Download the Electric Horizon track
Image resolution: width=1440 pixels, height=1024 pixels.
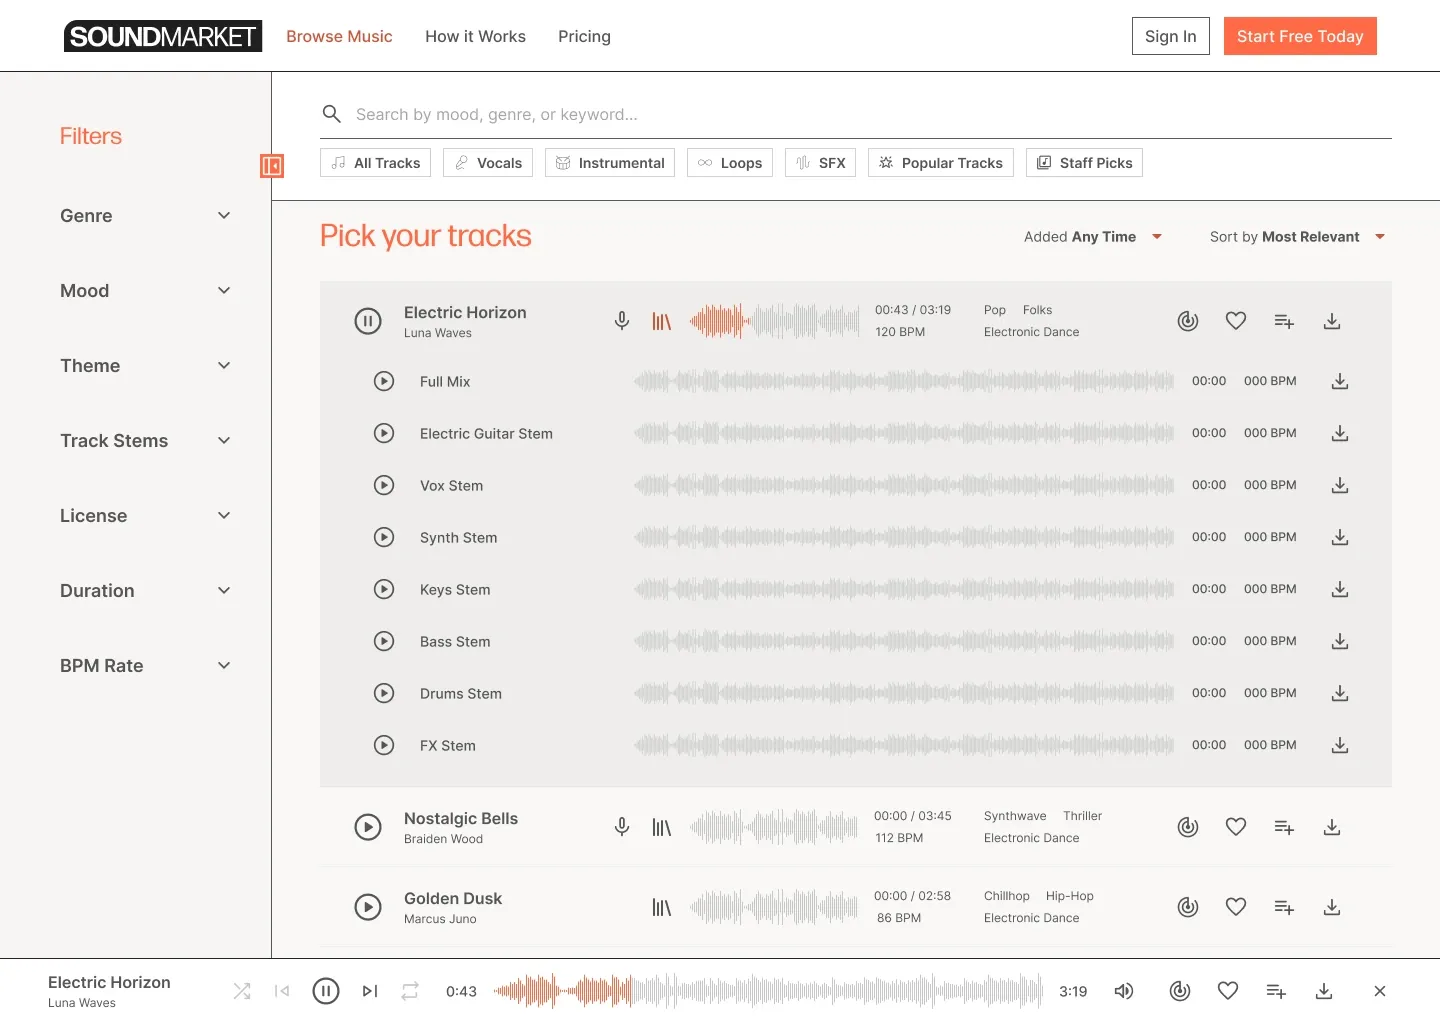tap(1332, 321)
